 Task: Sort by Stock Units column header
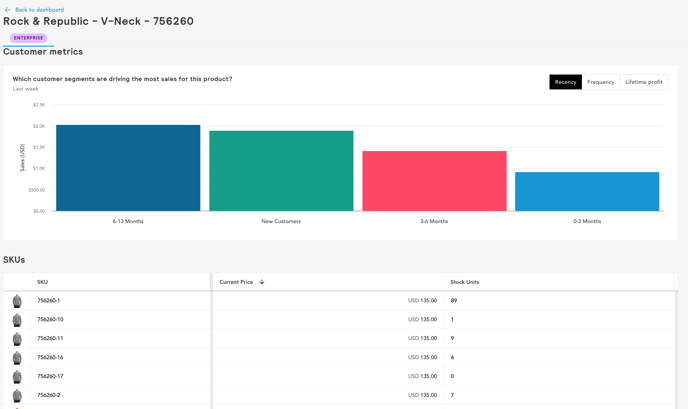[464, 282]
